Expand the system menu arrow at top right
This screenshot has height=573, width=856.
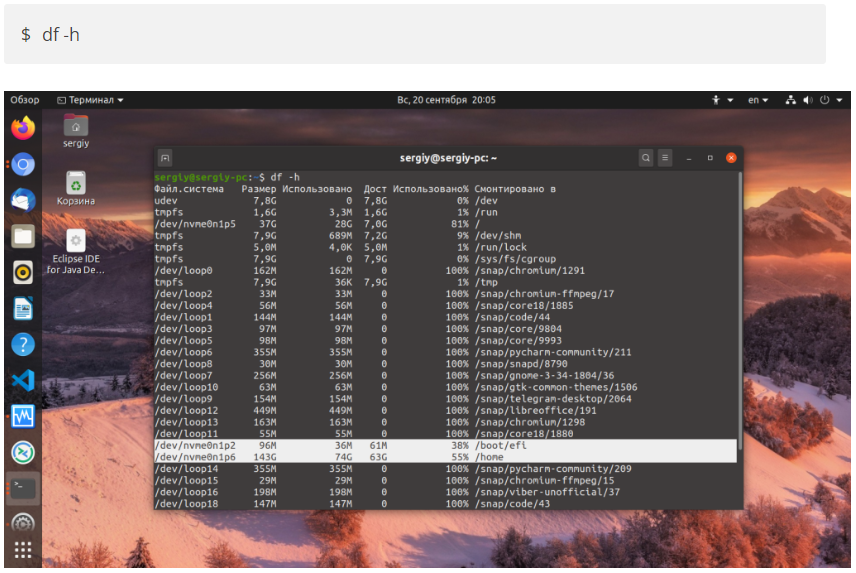840,100
